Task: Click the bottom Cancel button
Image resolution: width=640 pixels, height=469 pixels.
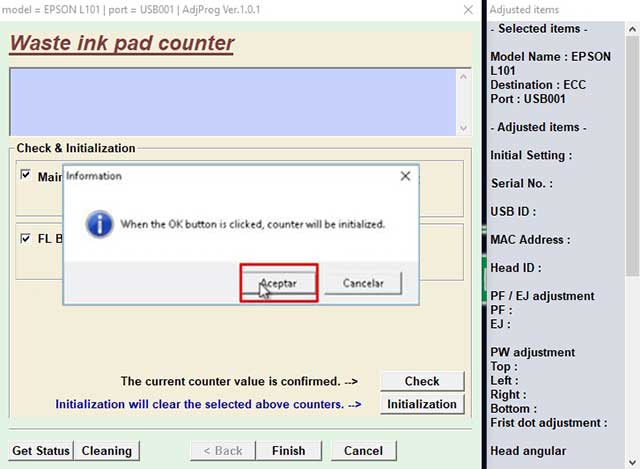Action: [363, 451]
